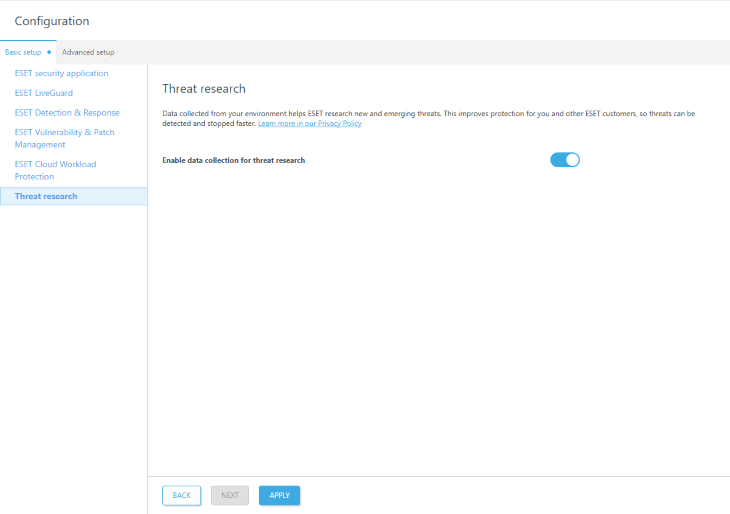Click 'Enable data collection for threat research' label
This screenshot has height=514, width=730.
click(234, 160)
